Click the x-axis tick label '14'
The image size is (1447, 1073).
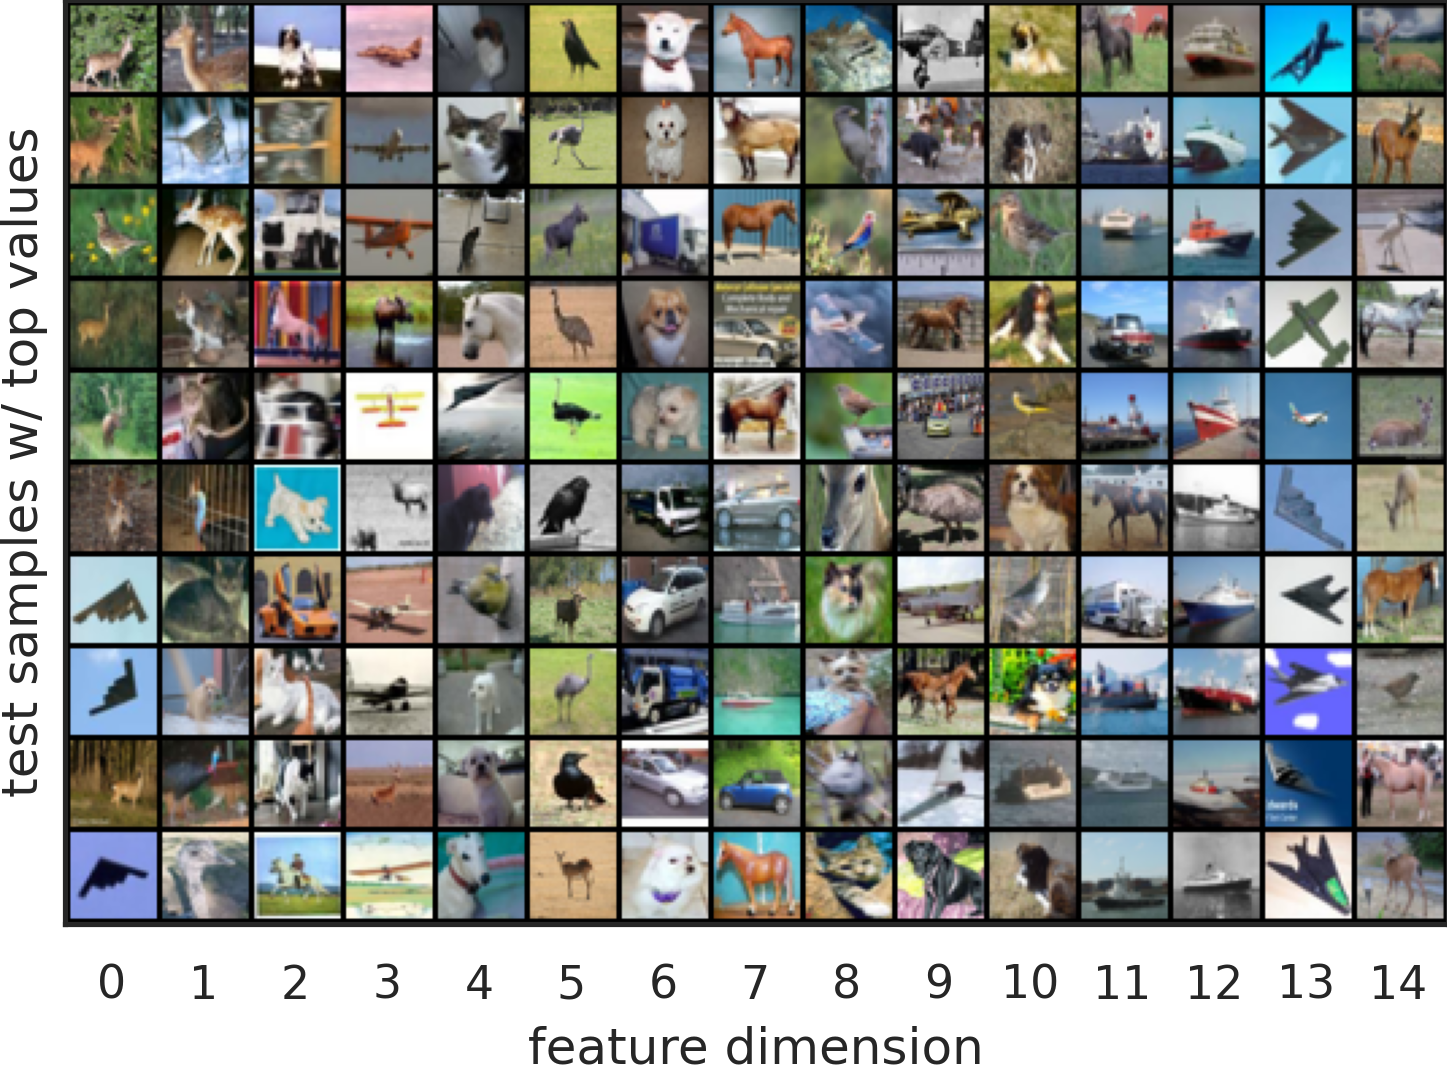click(x=1398, y=982)
